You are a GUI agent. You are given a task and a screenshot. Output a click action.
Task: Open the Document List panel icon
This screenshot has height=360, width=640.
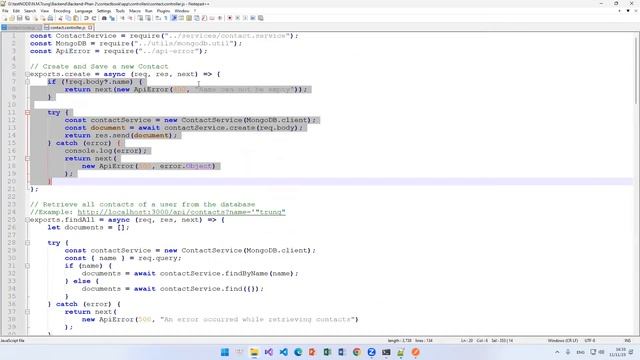click(197, 18)
